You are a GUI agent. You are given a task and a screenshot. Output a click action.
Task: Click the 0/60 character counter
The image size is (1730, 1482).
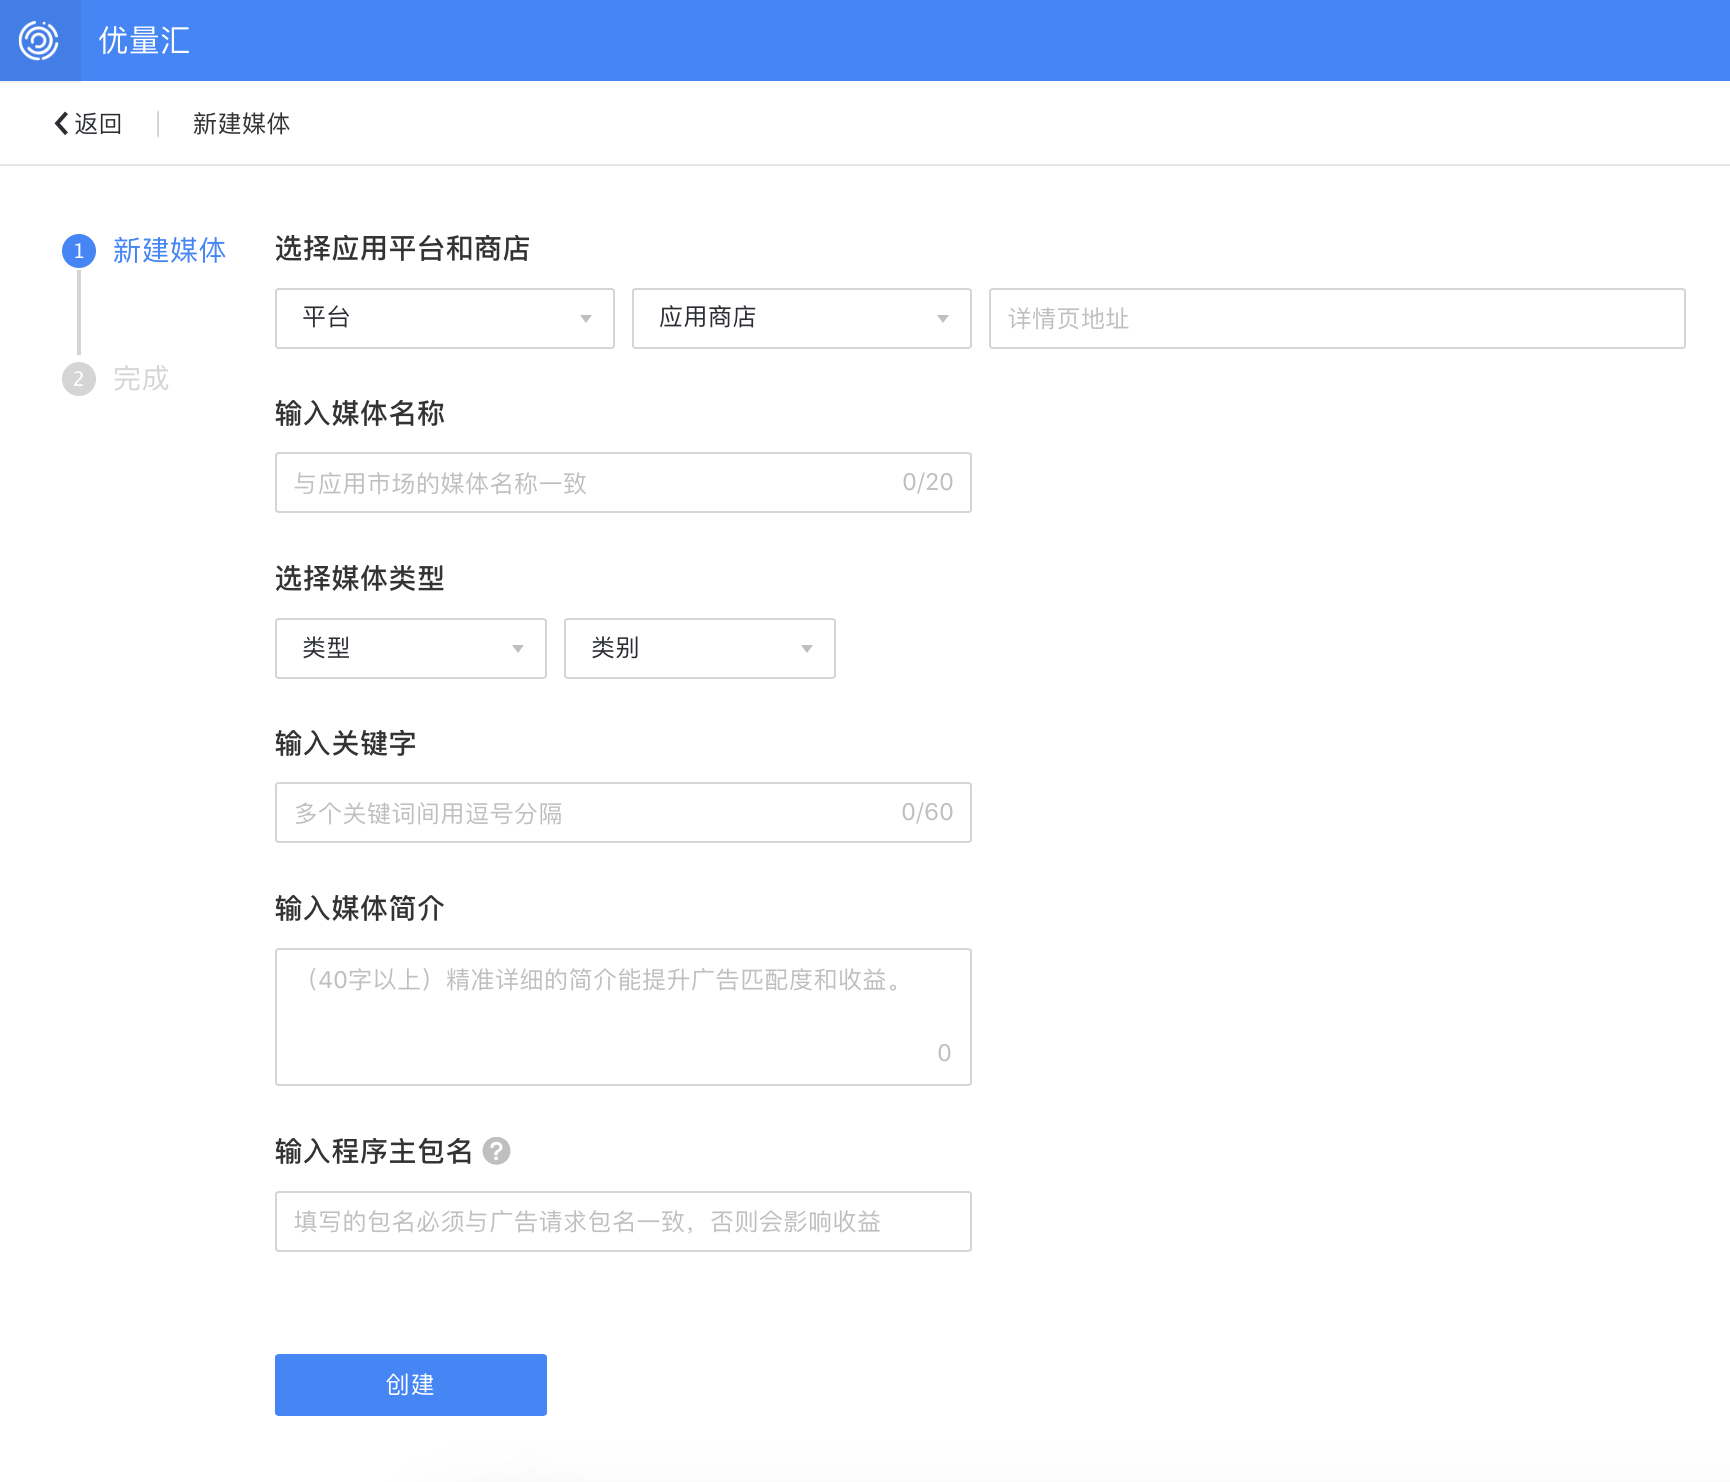coord(927,812)
